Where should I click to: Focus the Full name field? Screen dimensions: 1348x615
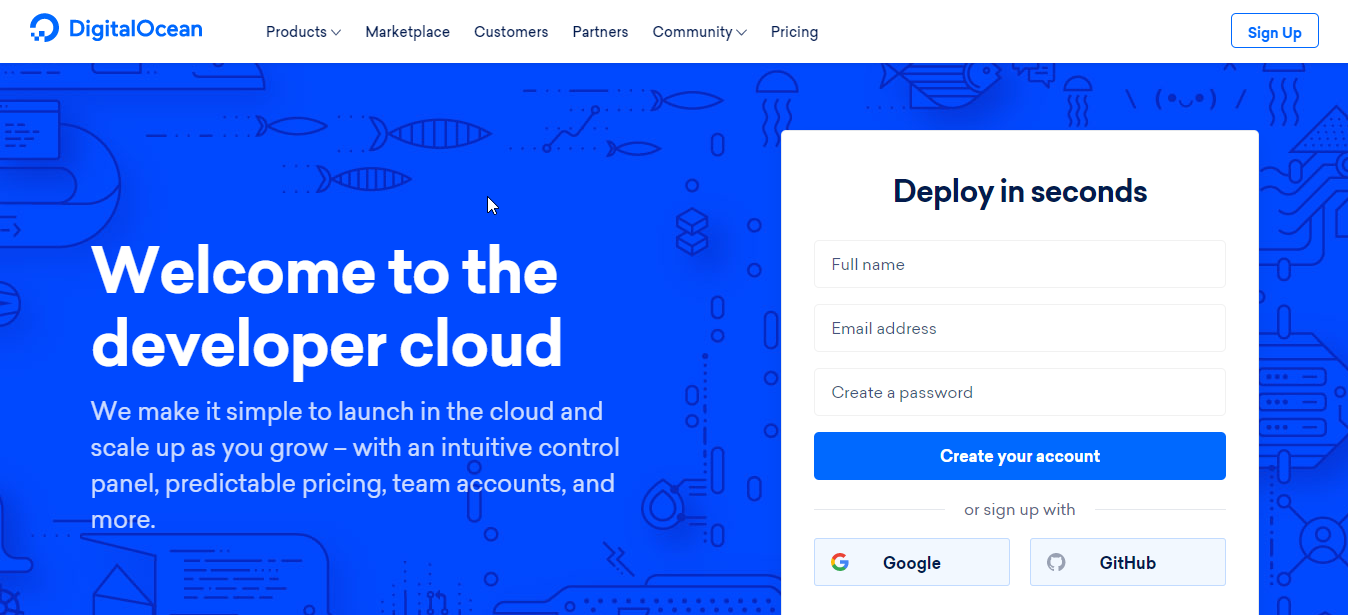(1019, 264)
